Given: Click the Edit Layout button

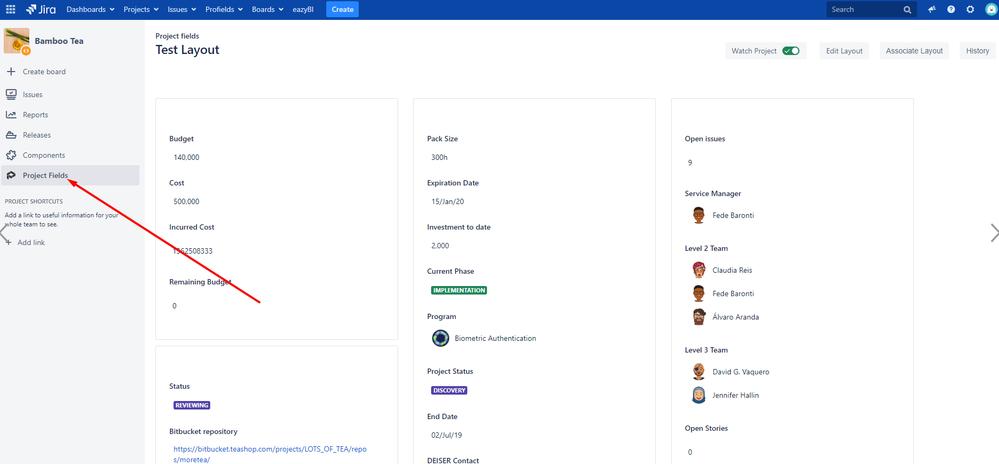Looking at the screenshot, I should click(844, 51).
